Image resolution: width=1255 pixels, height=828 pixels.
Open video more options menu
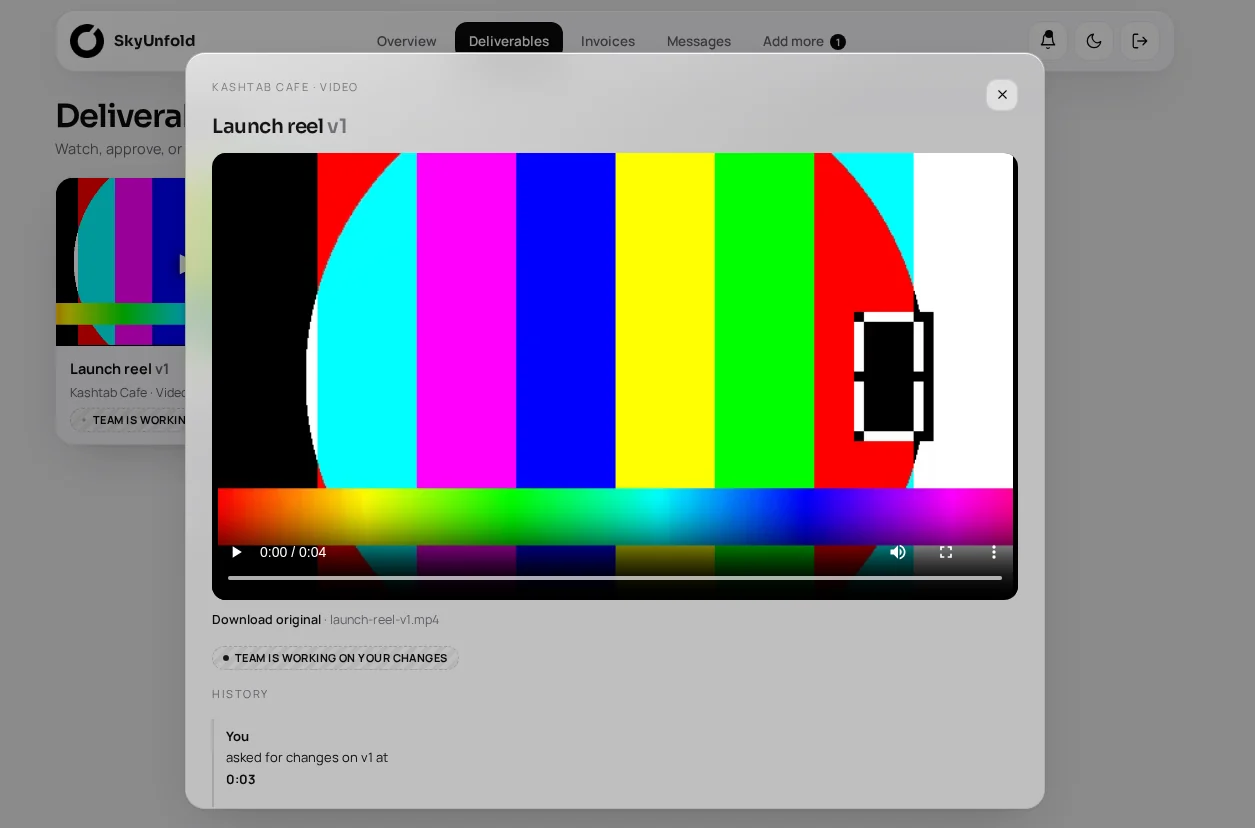(x=994, y=552)
